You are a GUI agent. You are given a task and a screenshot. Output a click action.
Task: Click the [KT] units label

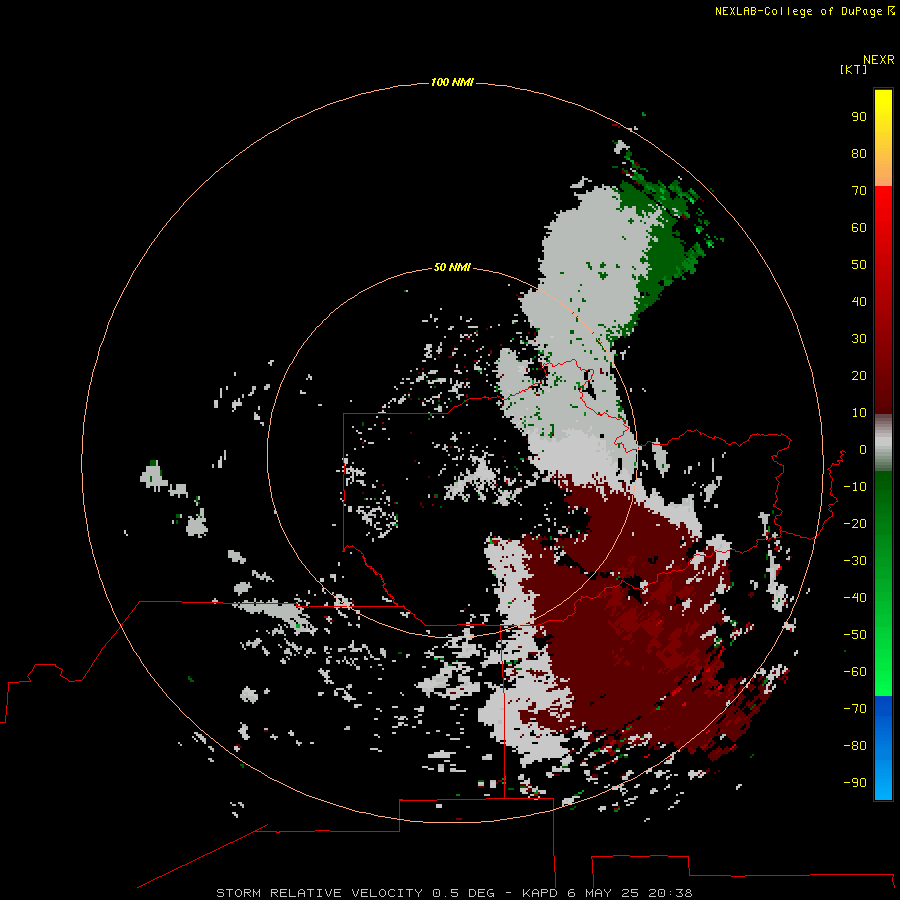(x=854, y=69)
